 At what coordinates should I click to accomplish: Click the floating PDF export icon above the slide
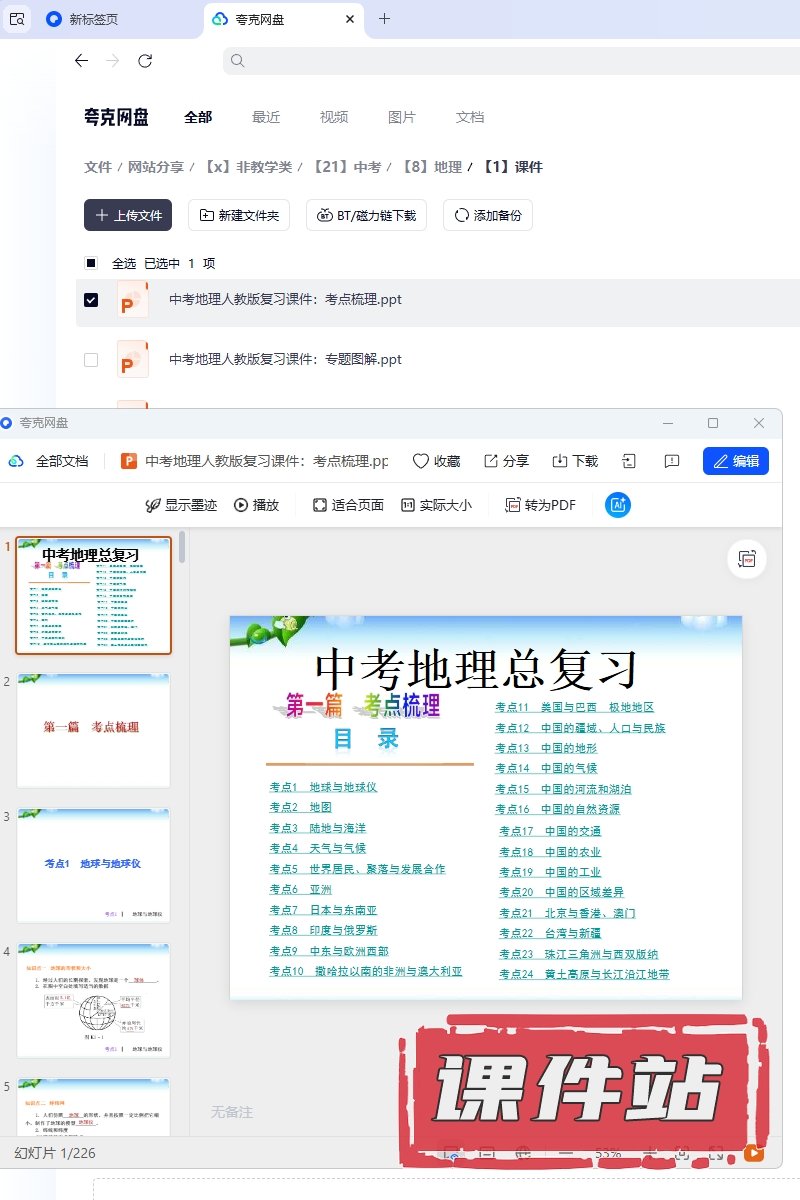pos(746,559)
